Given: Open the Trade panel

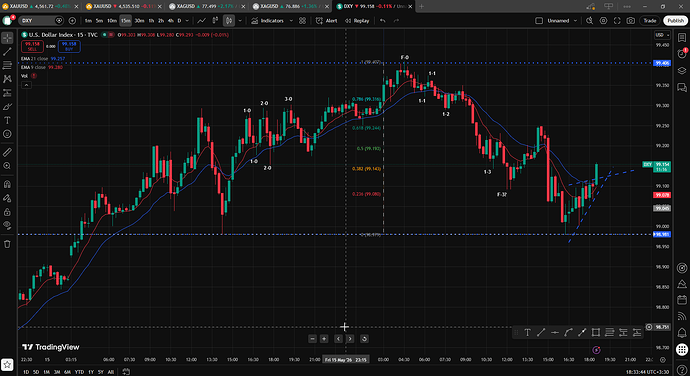Looking at the screenshot, I should pos(650,21).
